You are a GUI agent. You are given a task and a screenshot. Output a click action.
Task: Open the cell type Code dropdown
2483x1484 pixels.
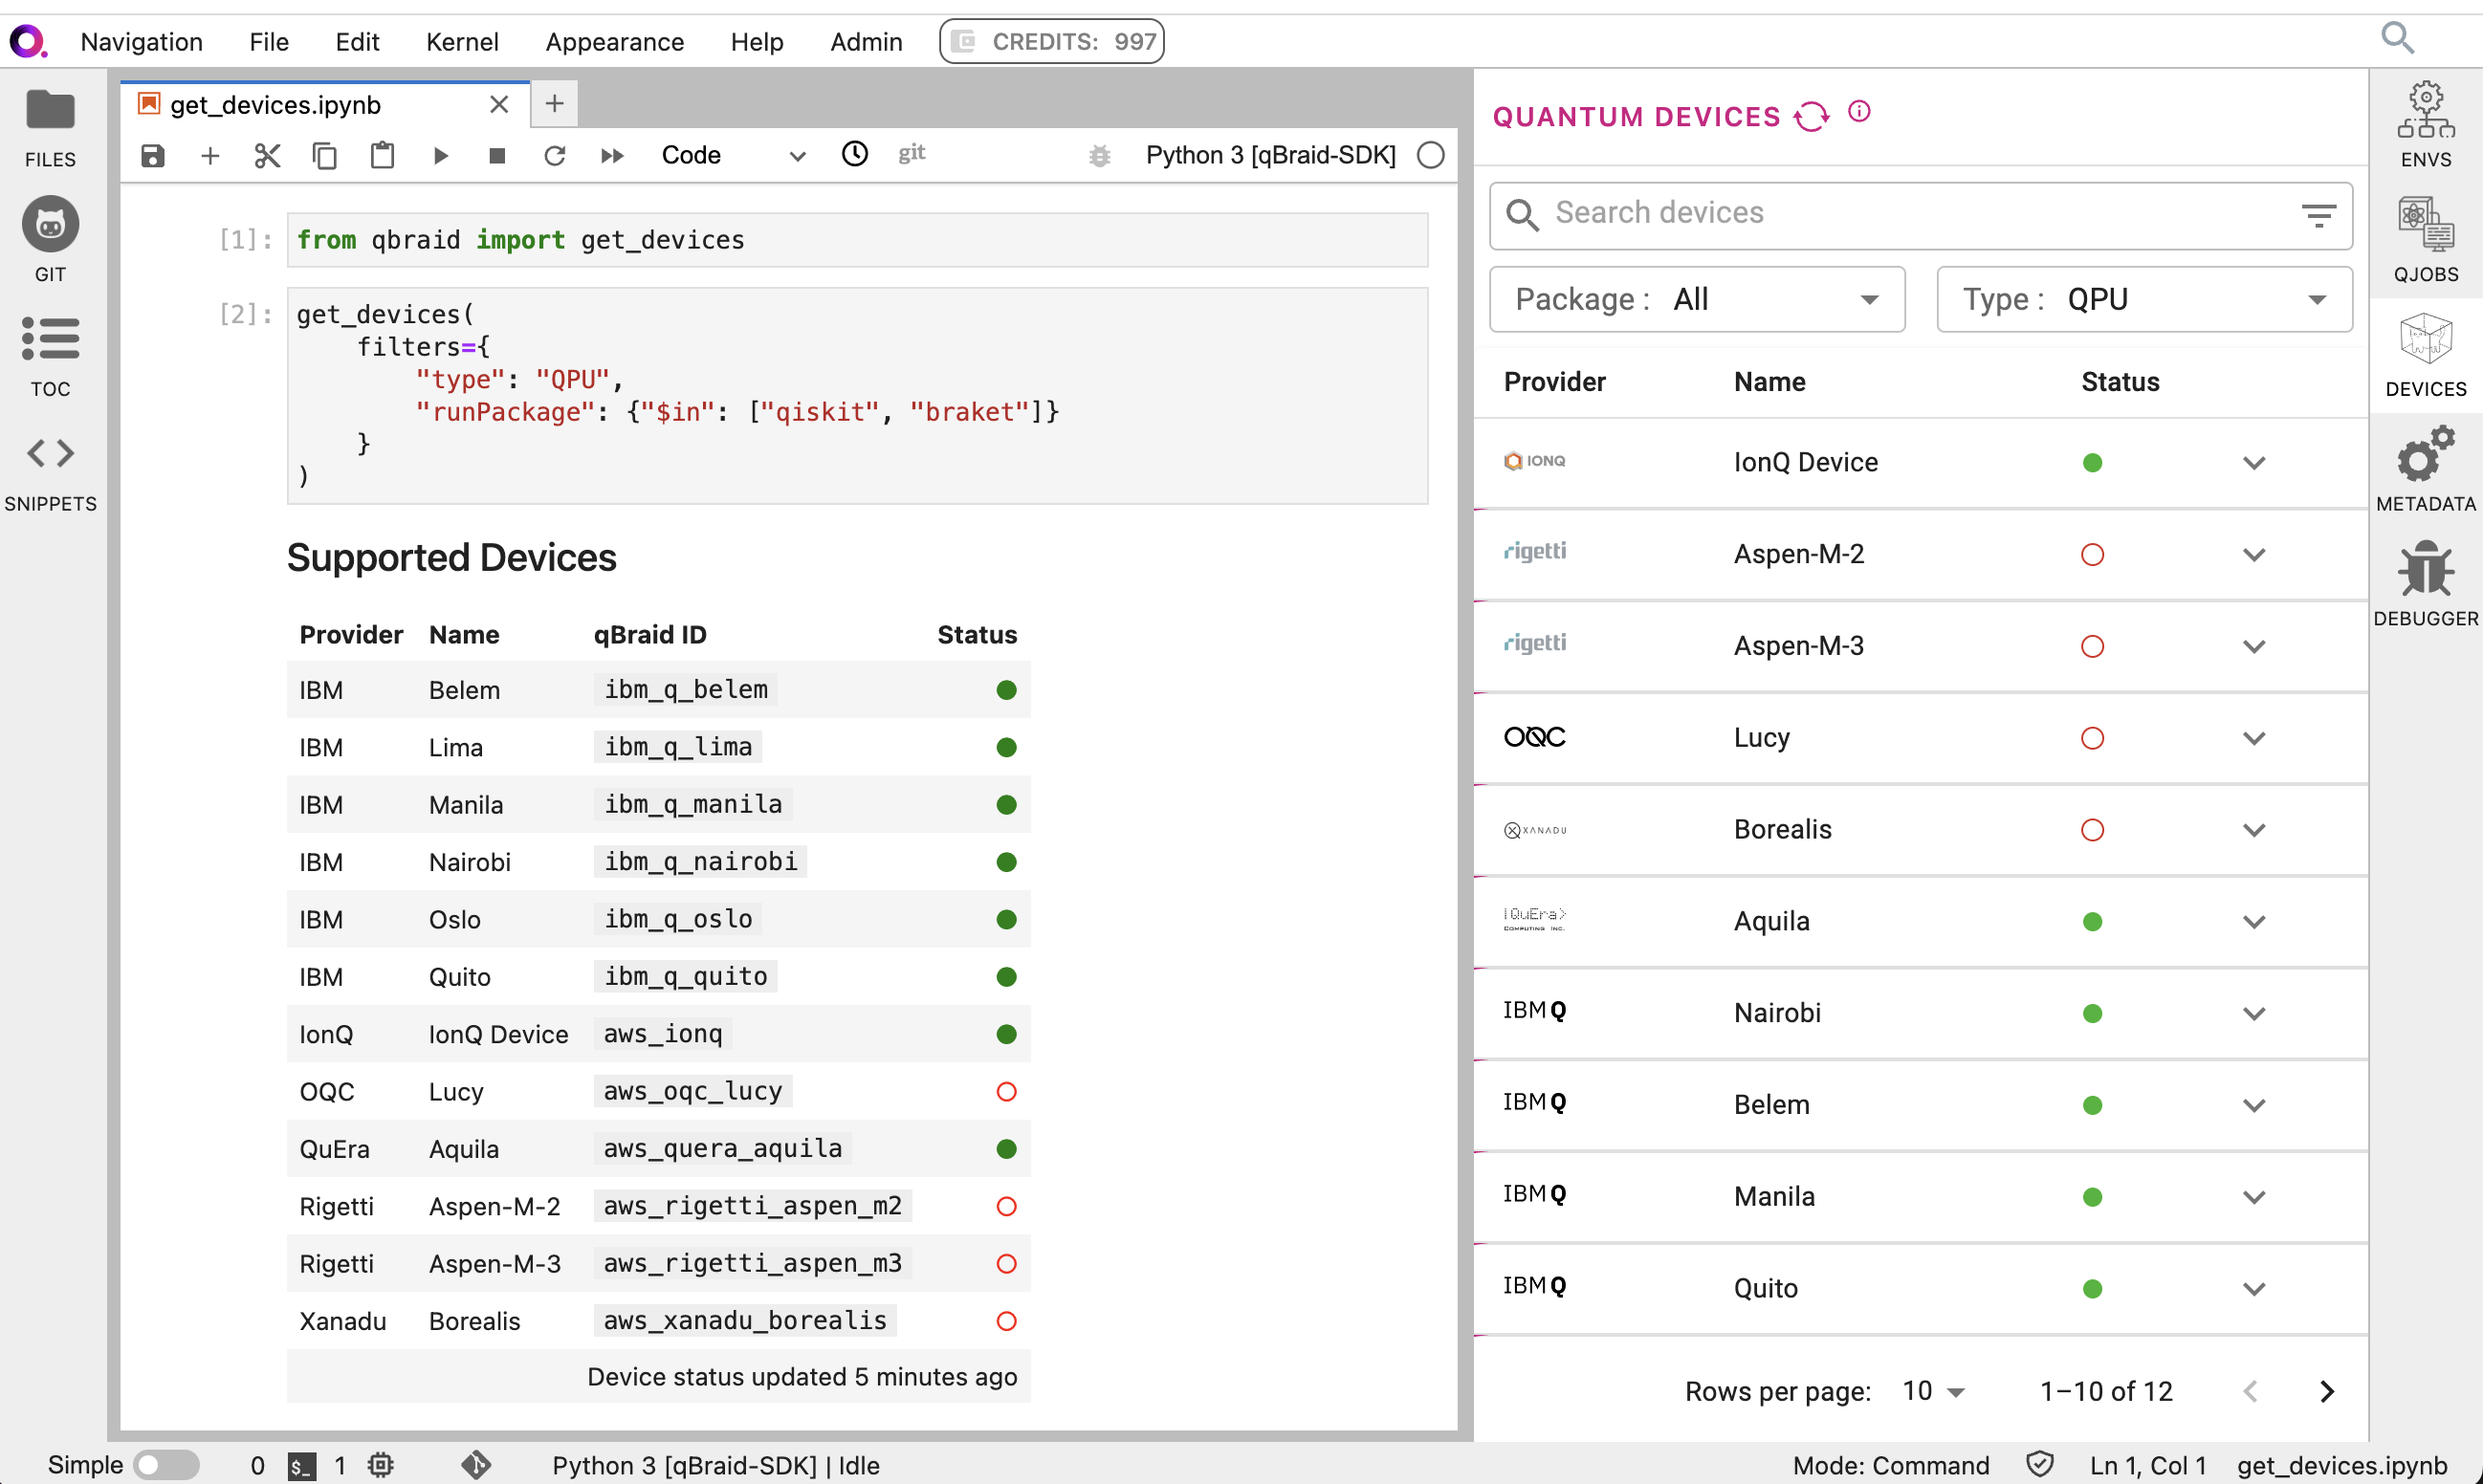coord(733,155)
